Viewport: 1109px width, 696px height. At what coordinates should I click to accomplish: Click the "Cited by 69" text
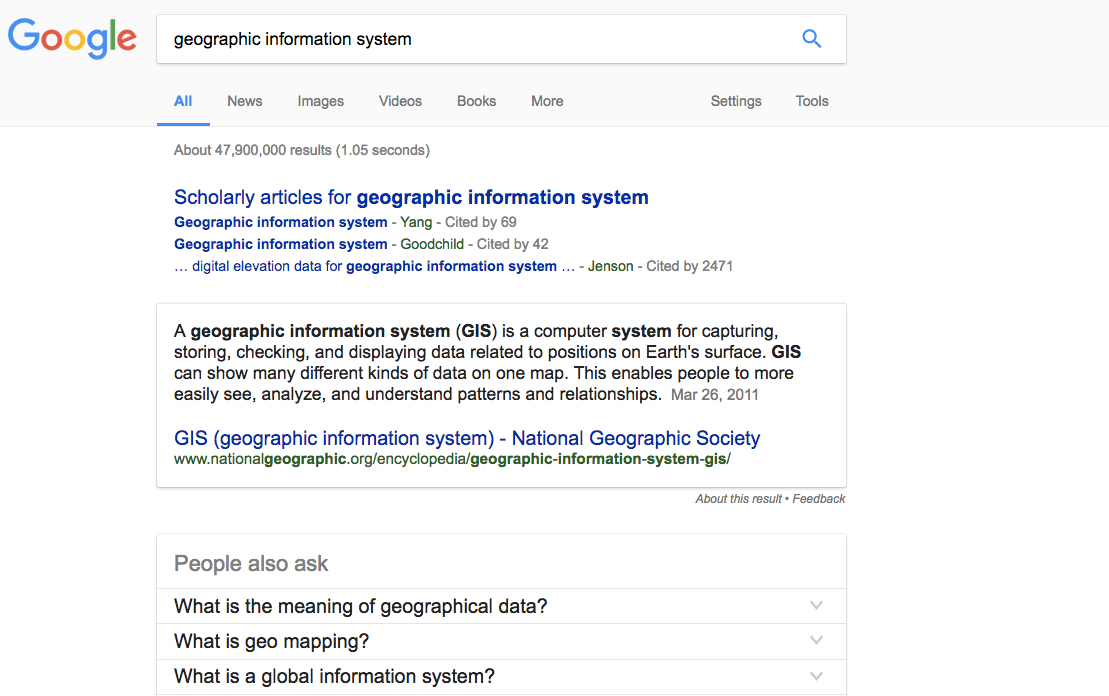[x=481, y=222]
